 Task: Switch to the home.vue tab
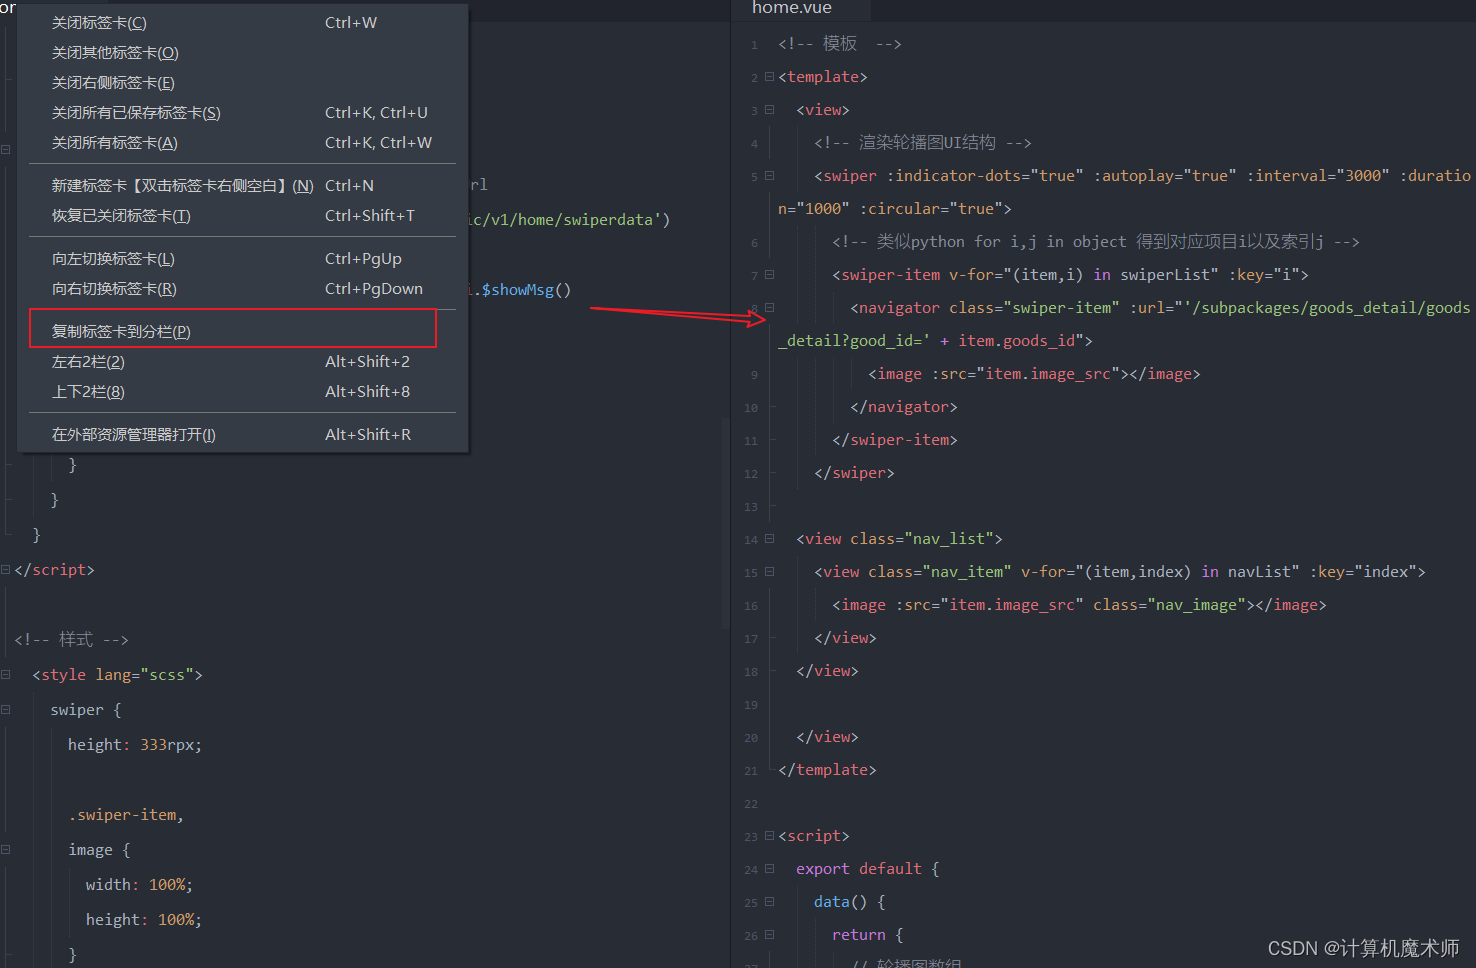[x=792, y=8]
